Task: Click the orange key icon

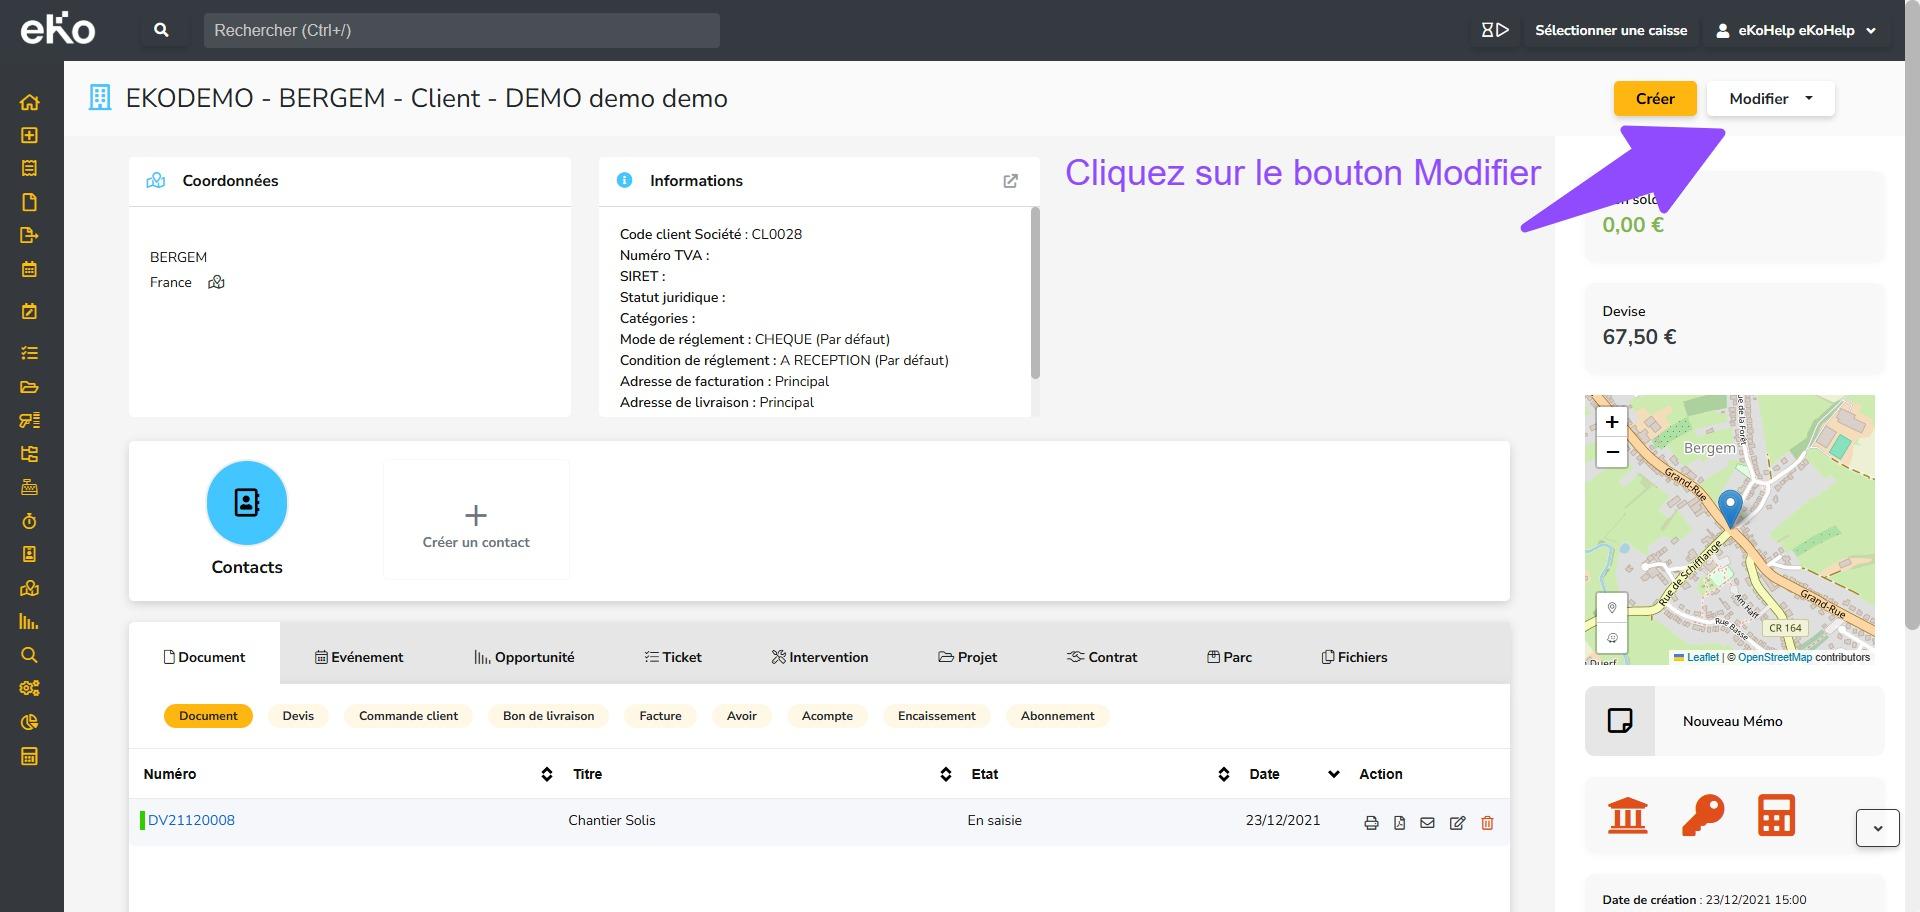Action: tap(1702, 816)
